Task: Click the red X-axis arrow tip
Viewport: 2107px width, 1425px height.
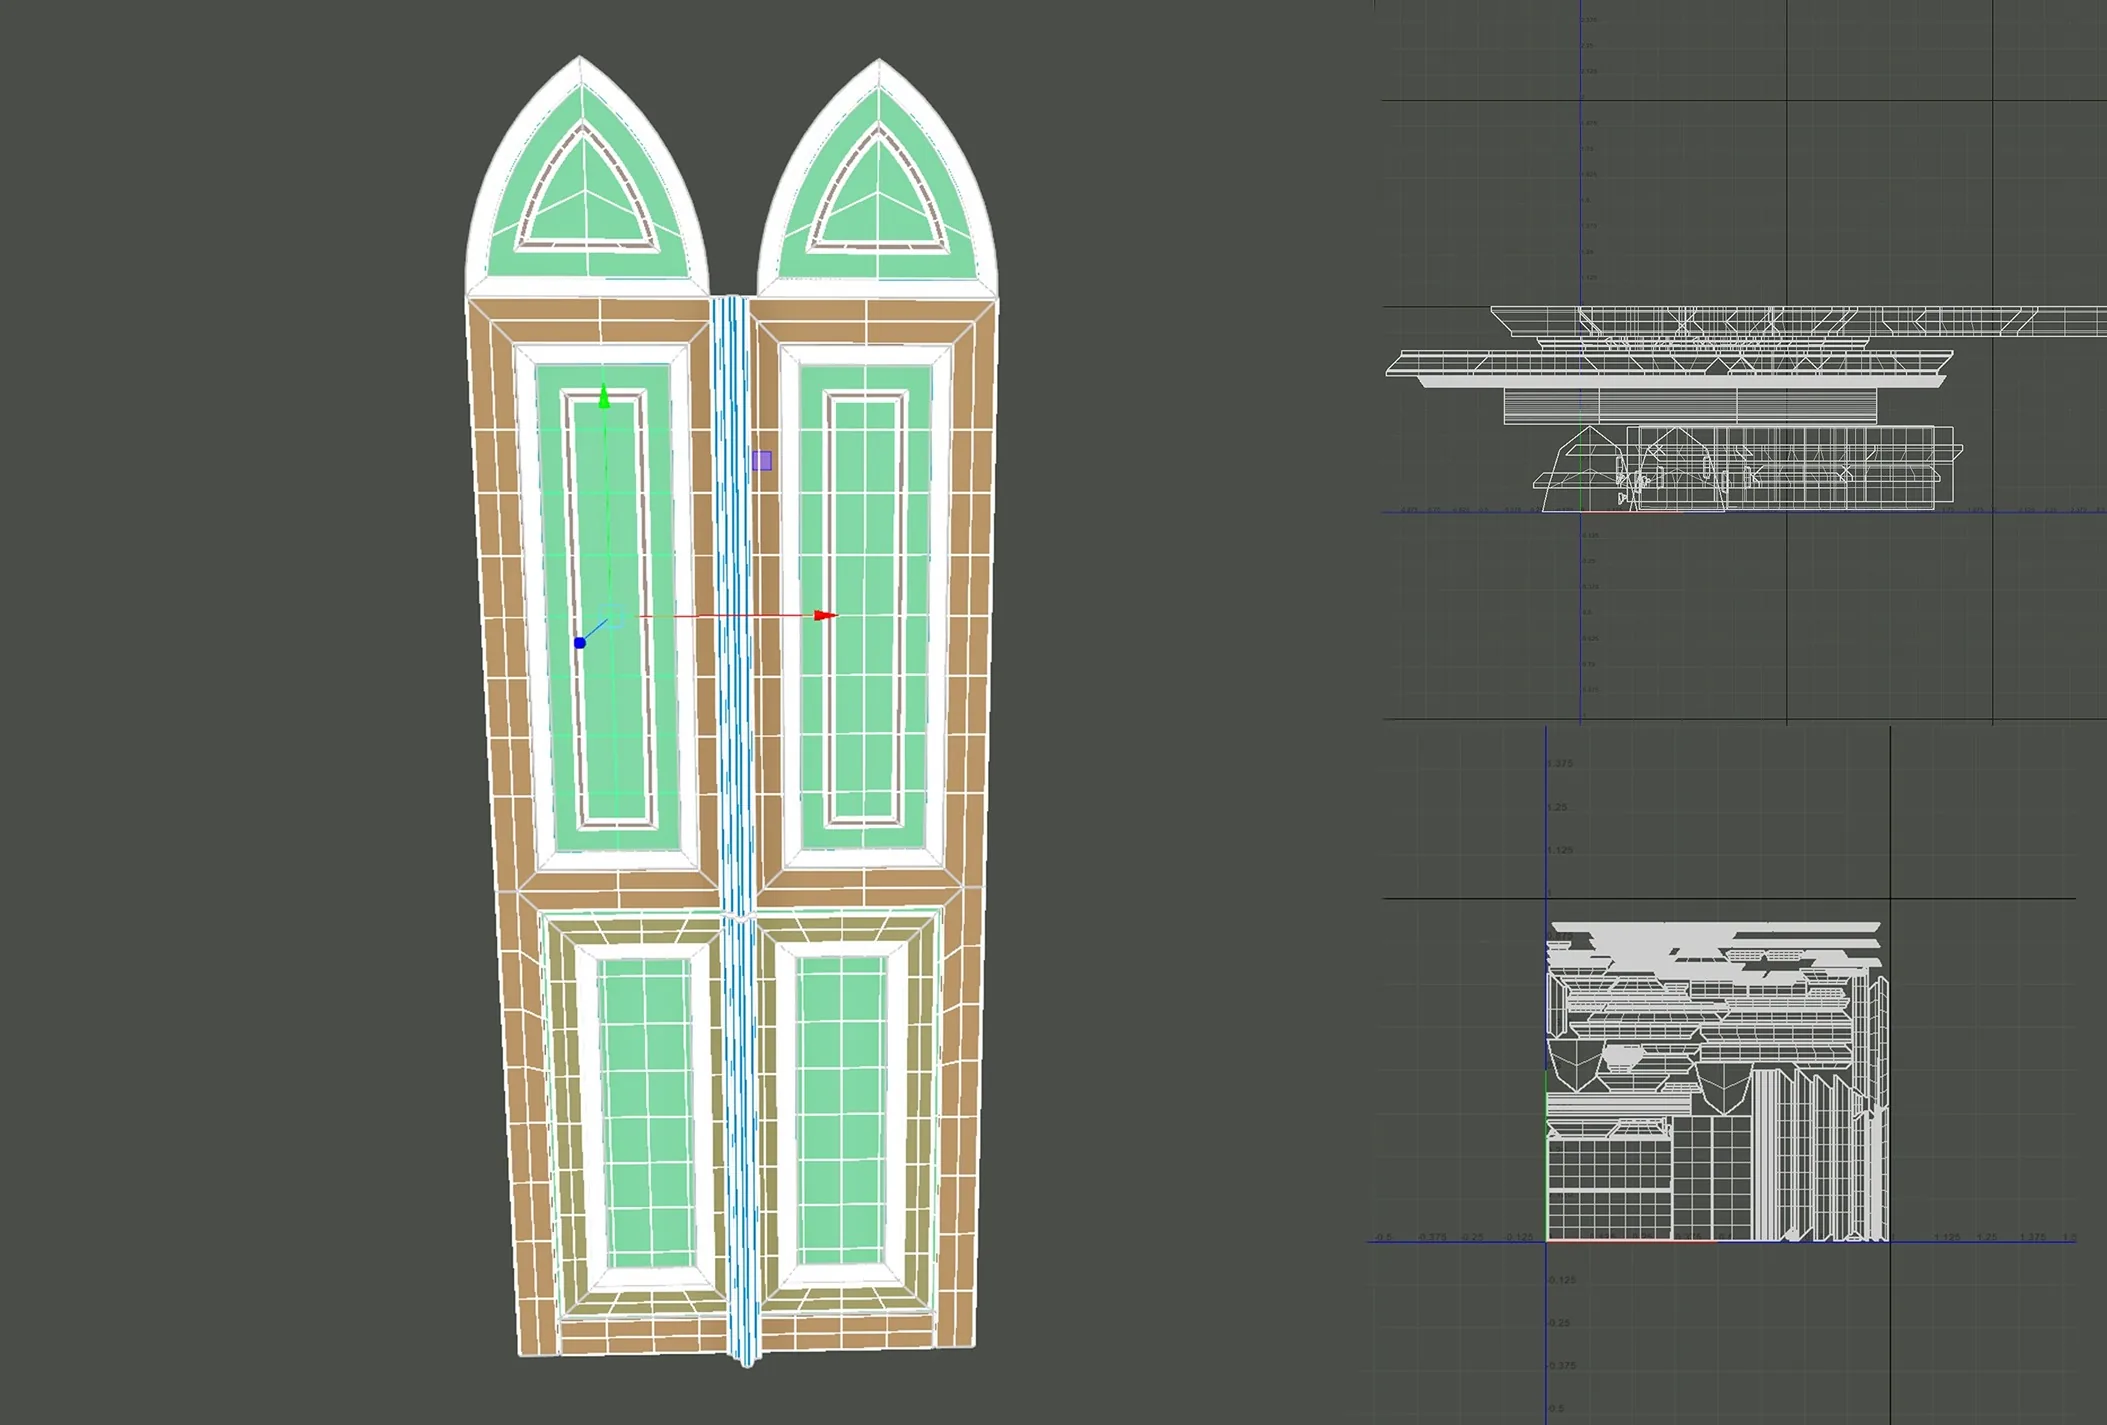Action: [x=826, y=615]
